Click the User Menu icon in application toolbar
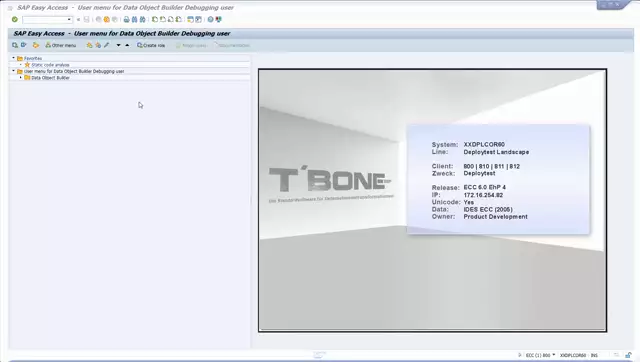 (x=15, y=45)
